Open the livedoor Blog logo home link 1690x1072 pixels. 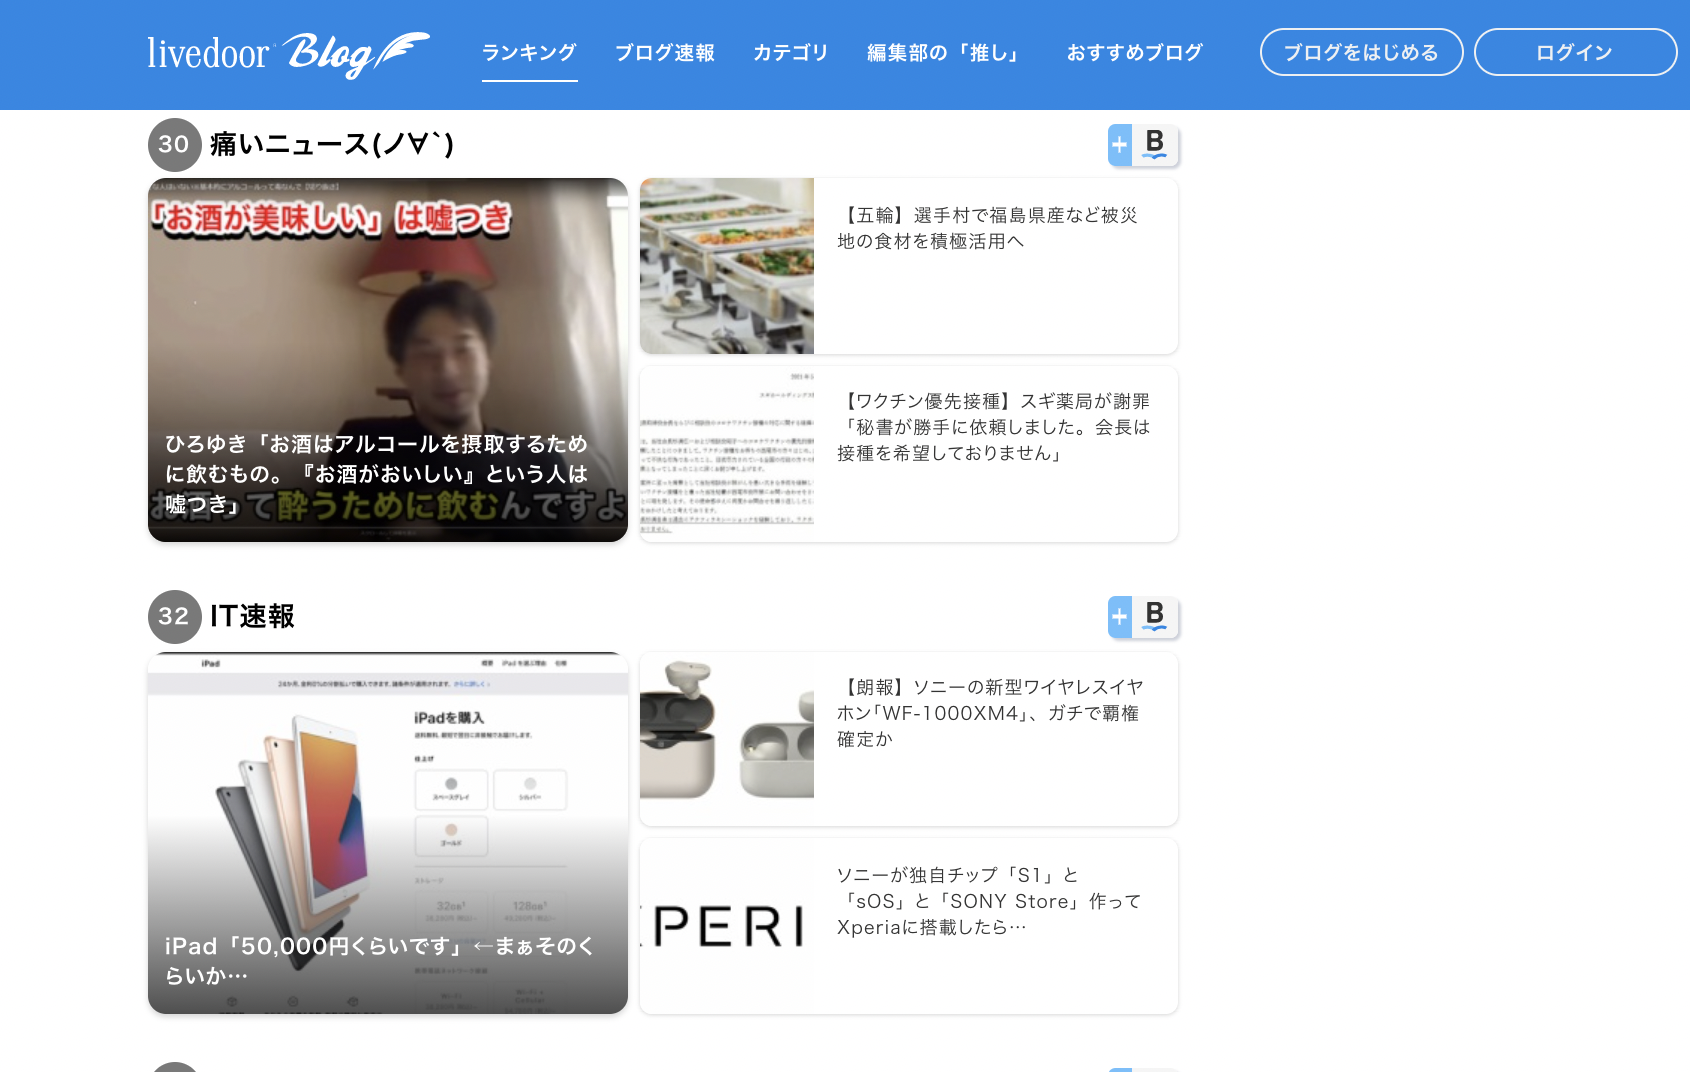pos(288,54)
